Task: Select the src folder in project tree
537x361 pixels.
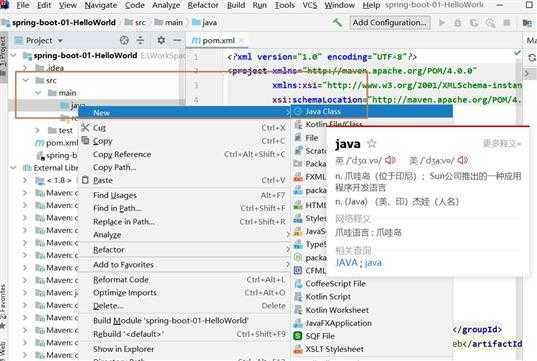Action: [x=46, y=80]
